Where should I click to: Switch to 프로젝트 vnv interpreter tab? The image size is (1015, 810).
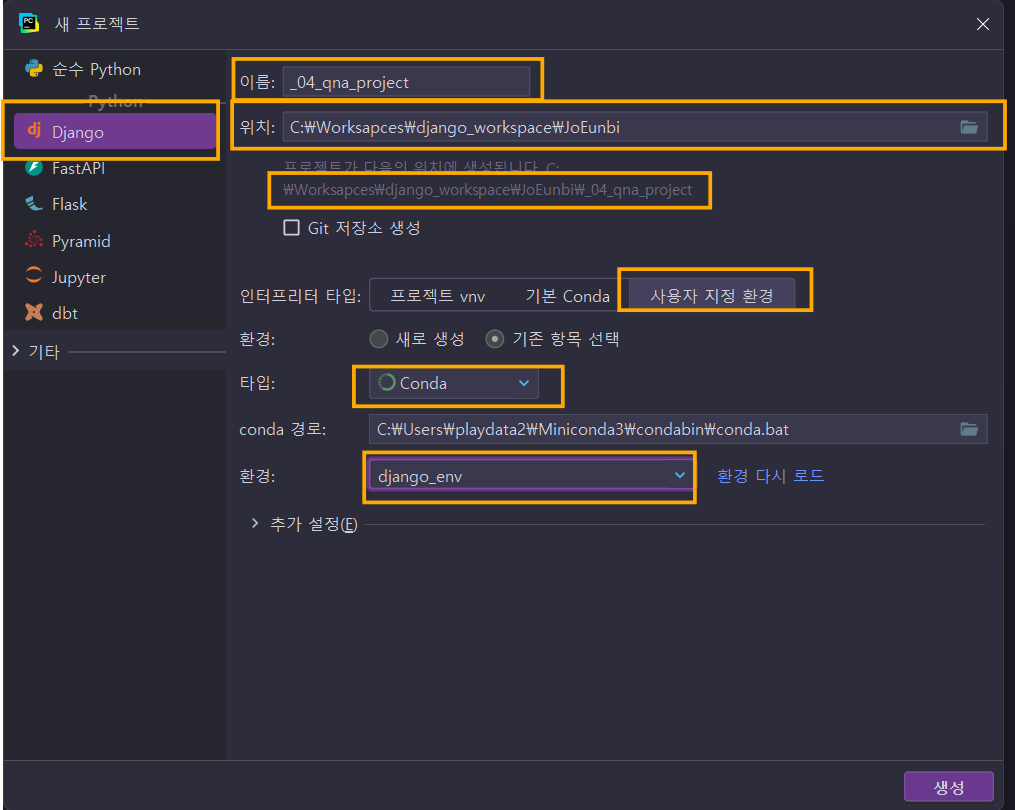pos(438,296)
